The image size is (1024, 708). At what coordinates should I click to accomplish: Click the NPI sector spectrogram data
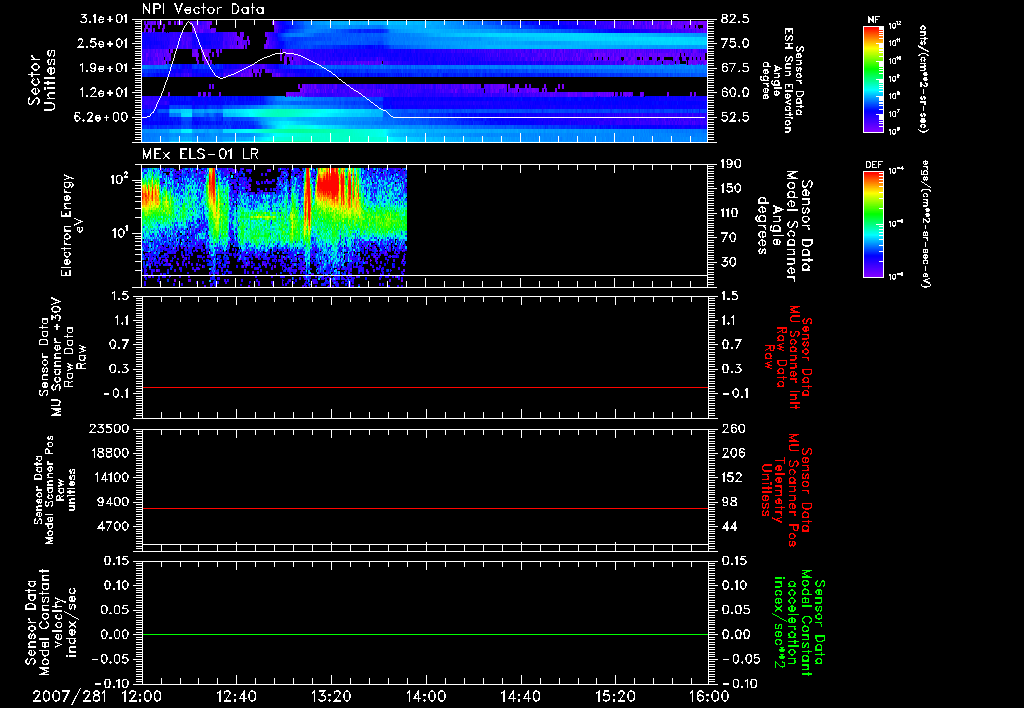(425, 80)
